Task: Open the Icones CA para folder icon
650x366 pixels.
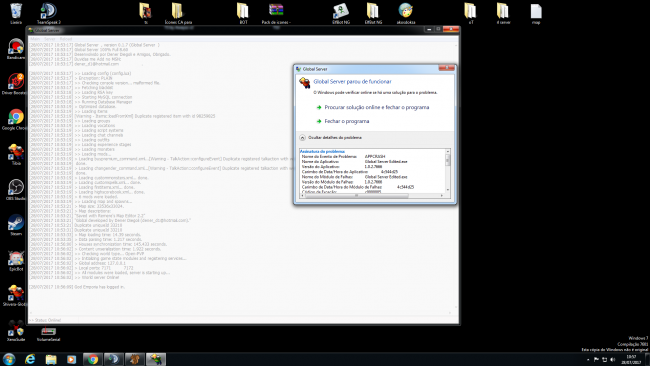Action: 178,13
